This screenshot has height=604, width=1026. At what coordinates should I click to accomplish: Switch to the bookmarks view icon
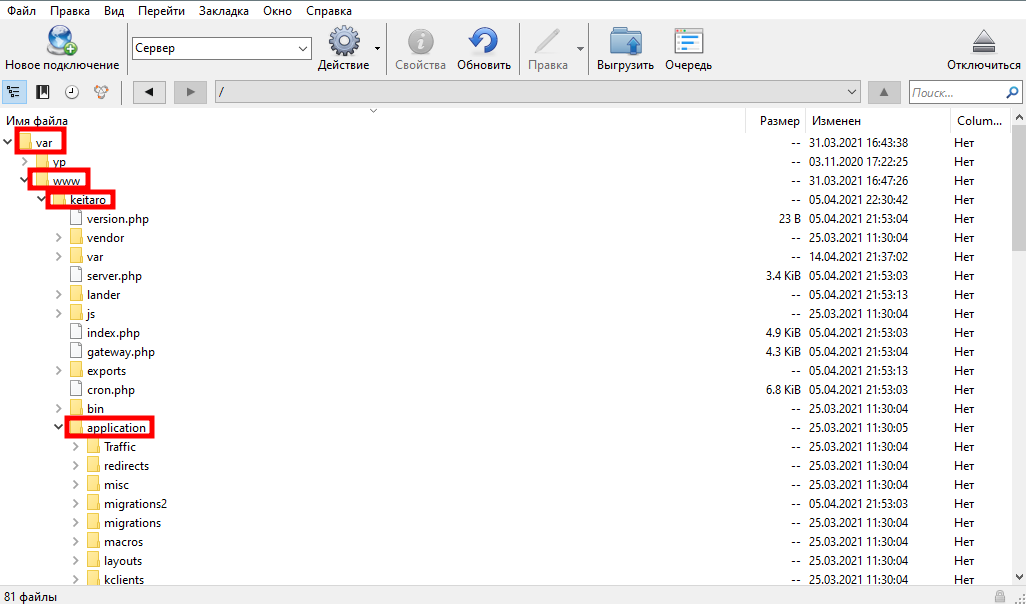click(x=43, y=92)
